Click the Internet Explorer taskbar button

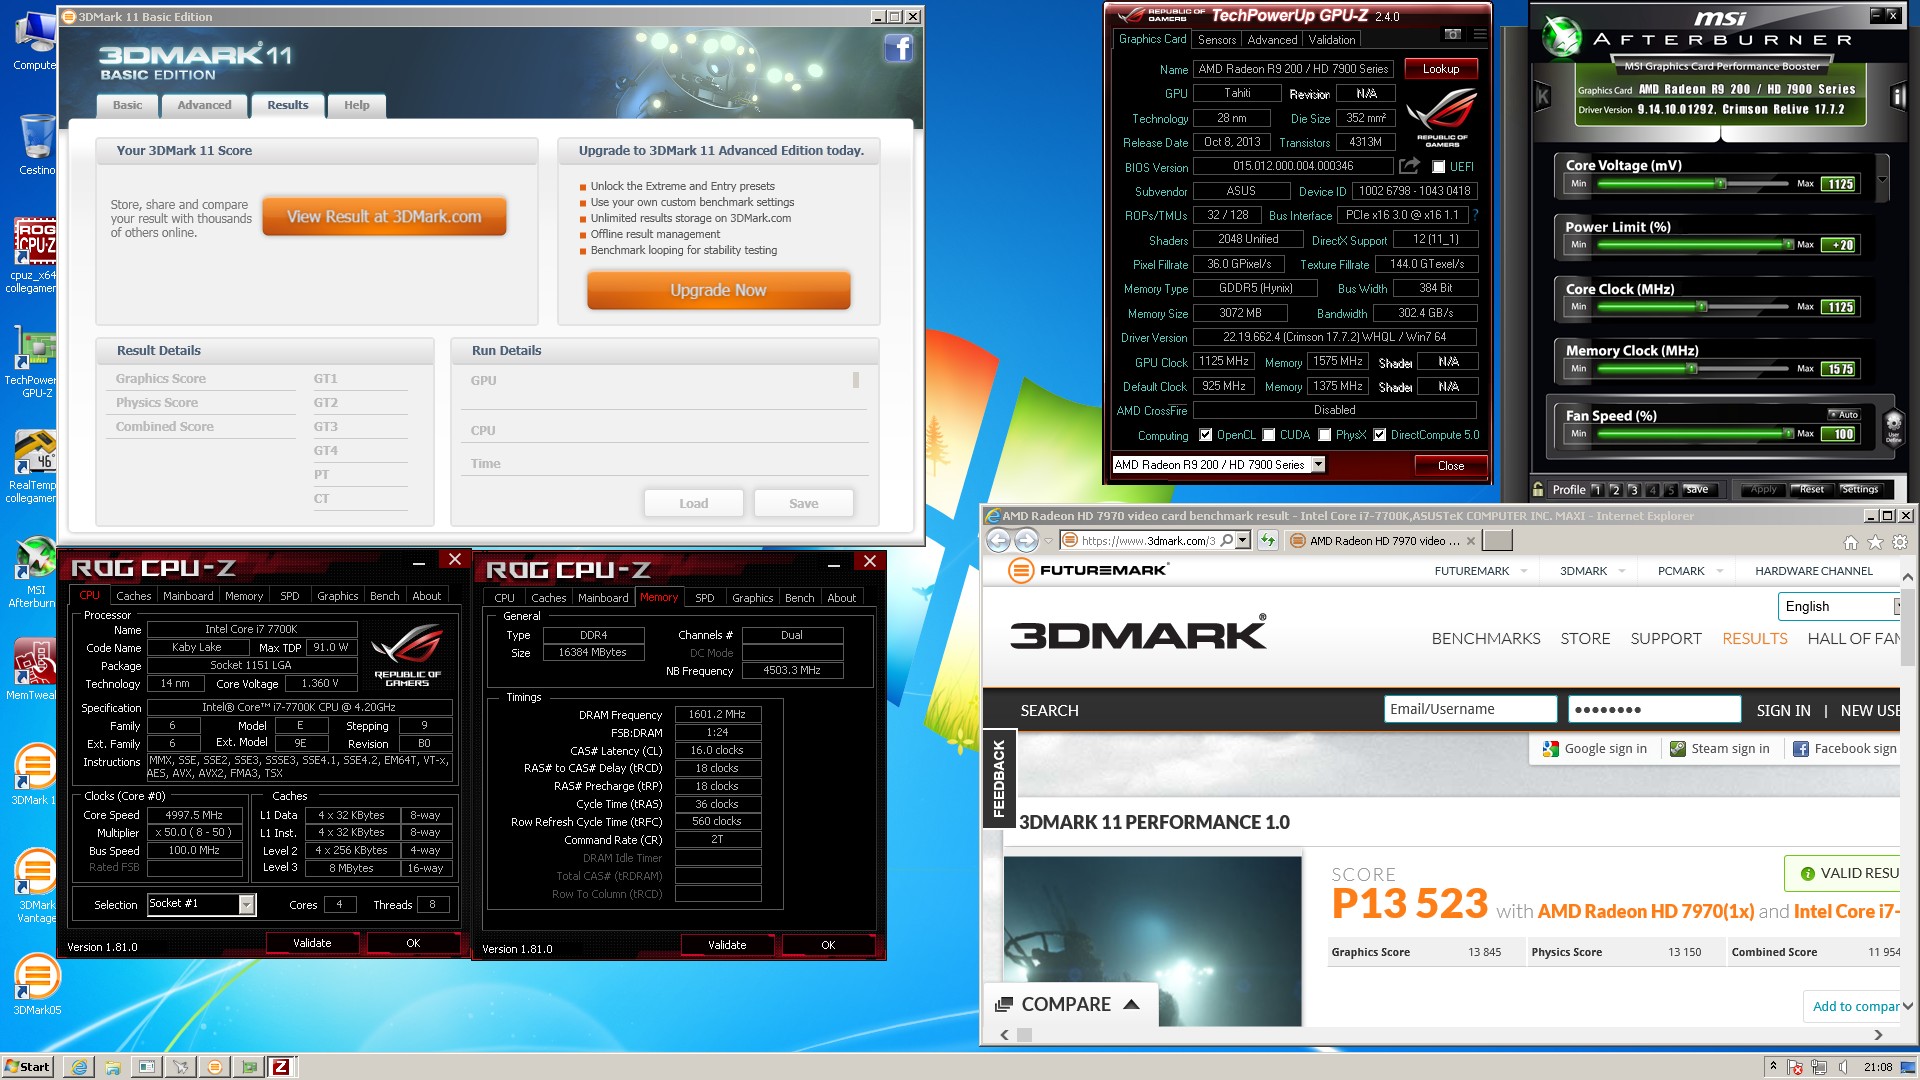point(79,1067)
